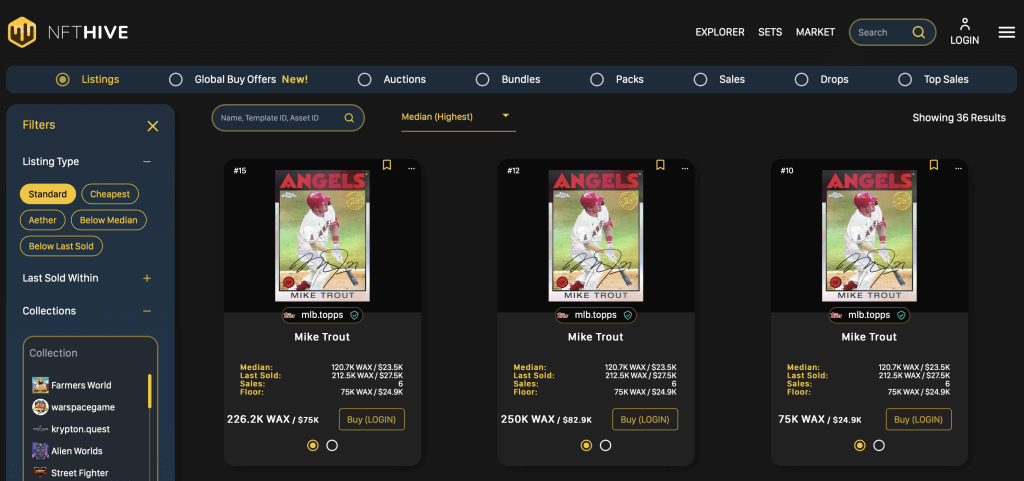Click Alien Worlds collection icon
This screenshot has width=1024, height=481.
[x=40, y=451]
